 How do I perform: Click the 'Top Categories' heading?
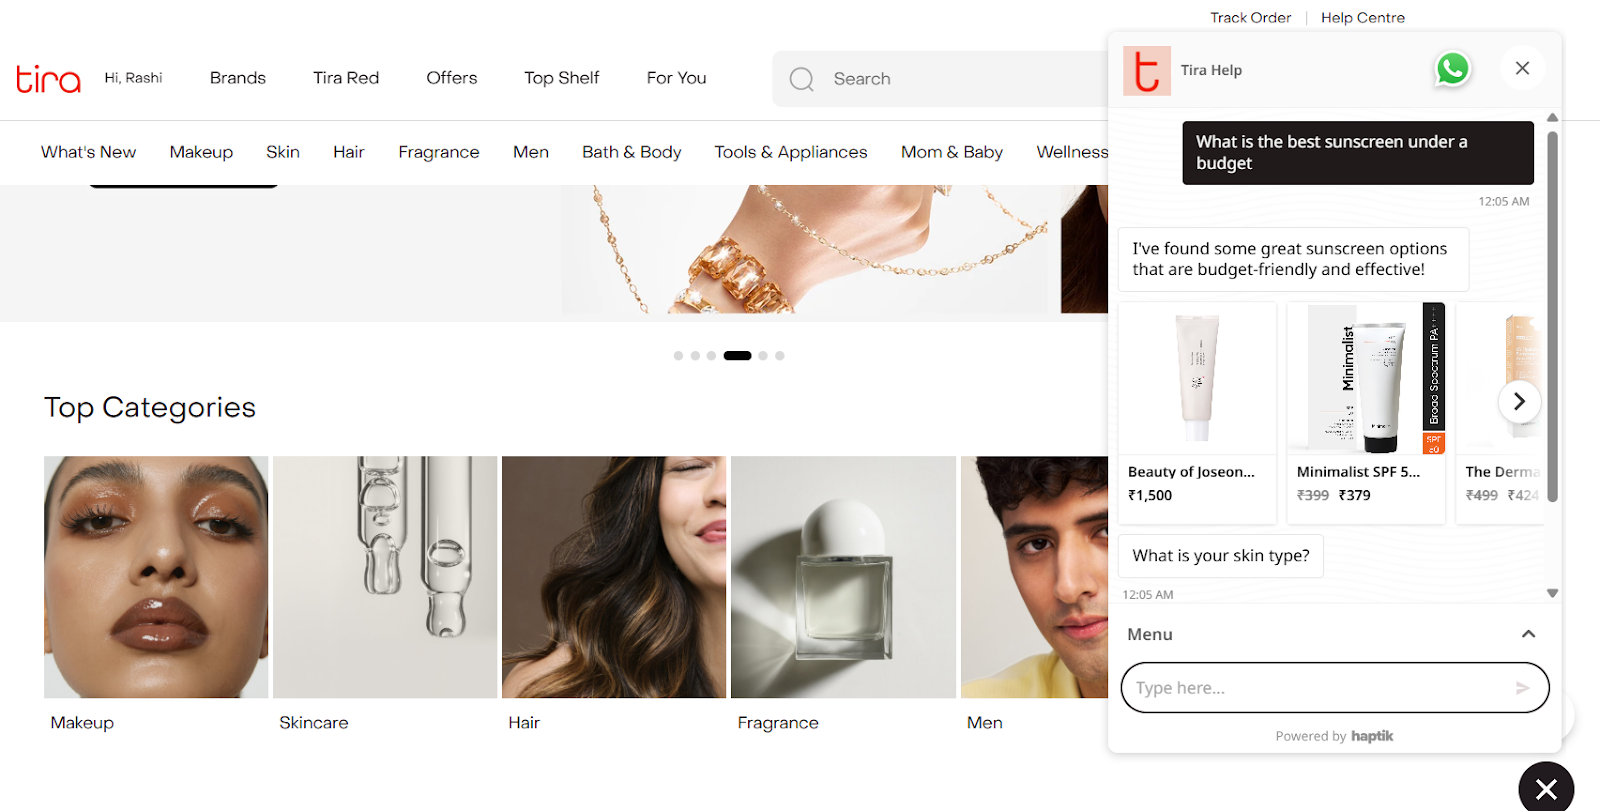pyautogui.click(x=150, y=407)
